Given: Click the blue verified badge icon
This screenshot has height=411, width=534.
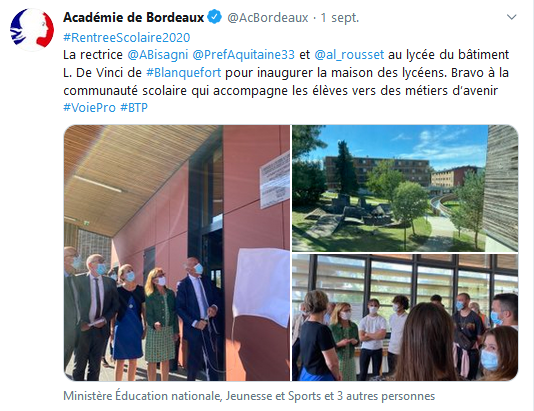Looking at the screenshot, I should (215, 17).
